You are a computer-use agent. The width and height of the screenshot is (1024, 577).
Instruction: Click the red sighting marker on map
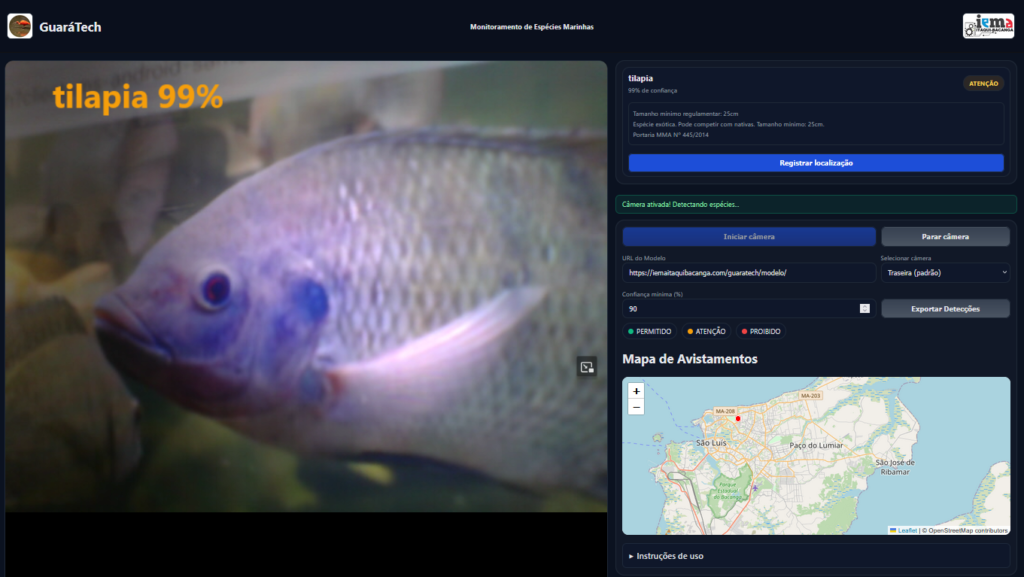click(x=738, y=419)
